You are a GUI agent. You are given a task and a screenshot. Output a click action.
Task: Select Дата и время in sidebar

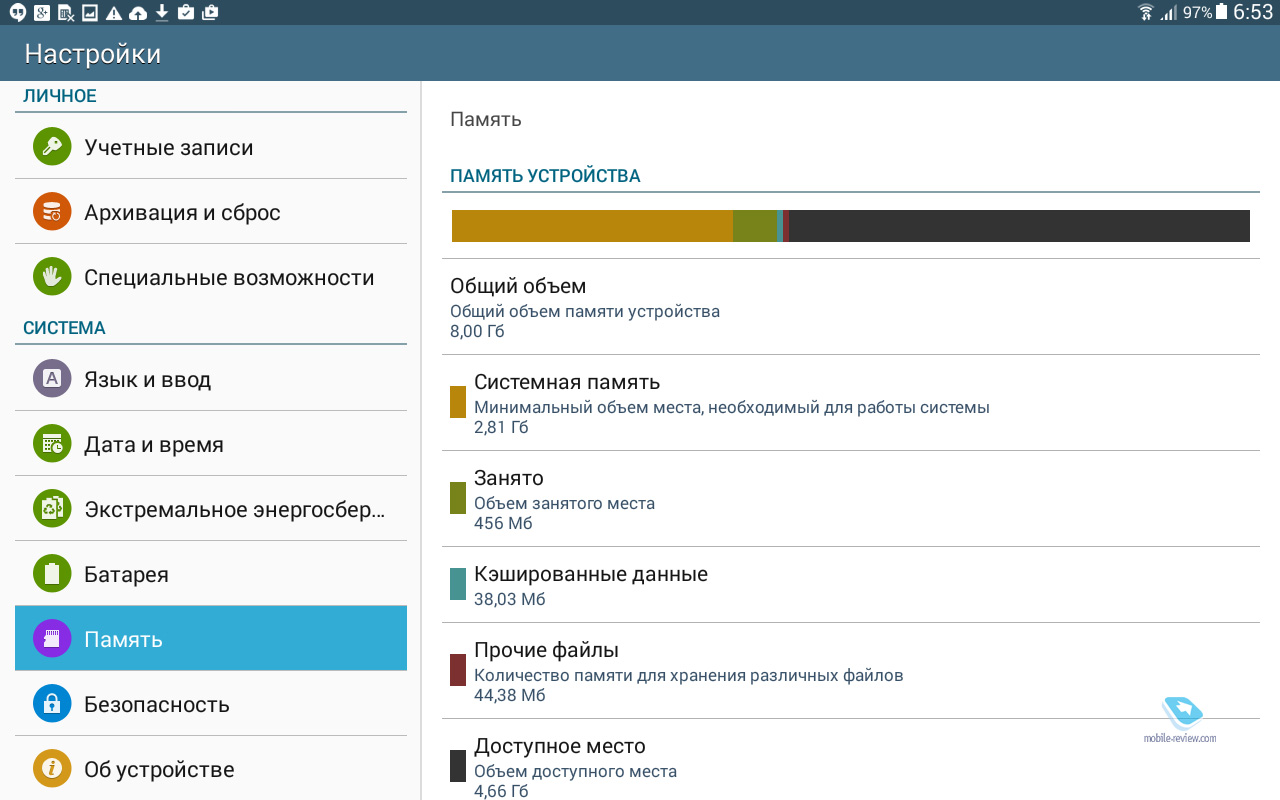(211, 444)
